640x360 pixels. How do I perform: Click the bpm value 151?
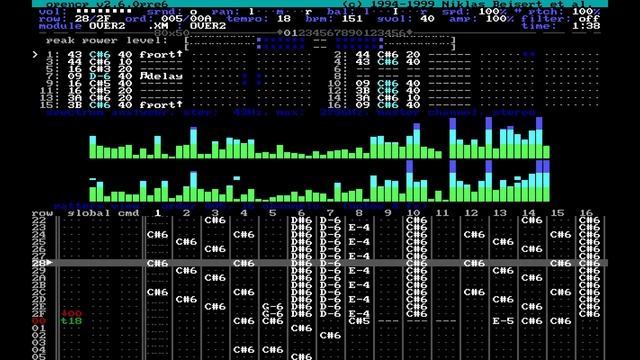click(352, 19)
